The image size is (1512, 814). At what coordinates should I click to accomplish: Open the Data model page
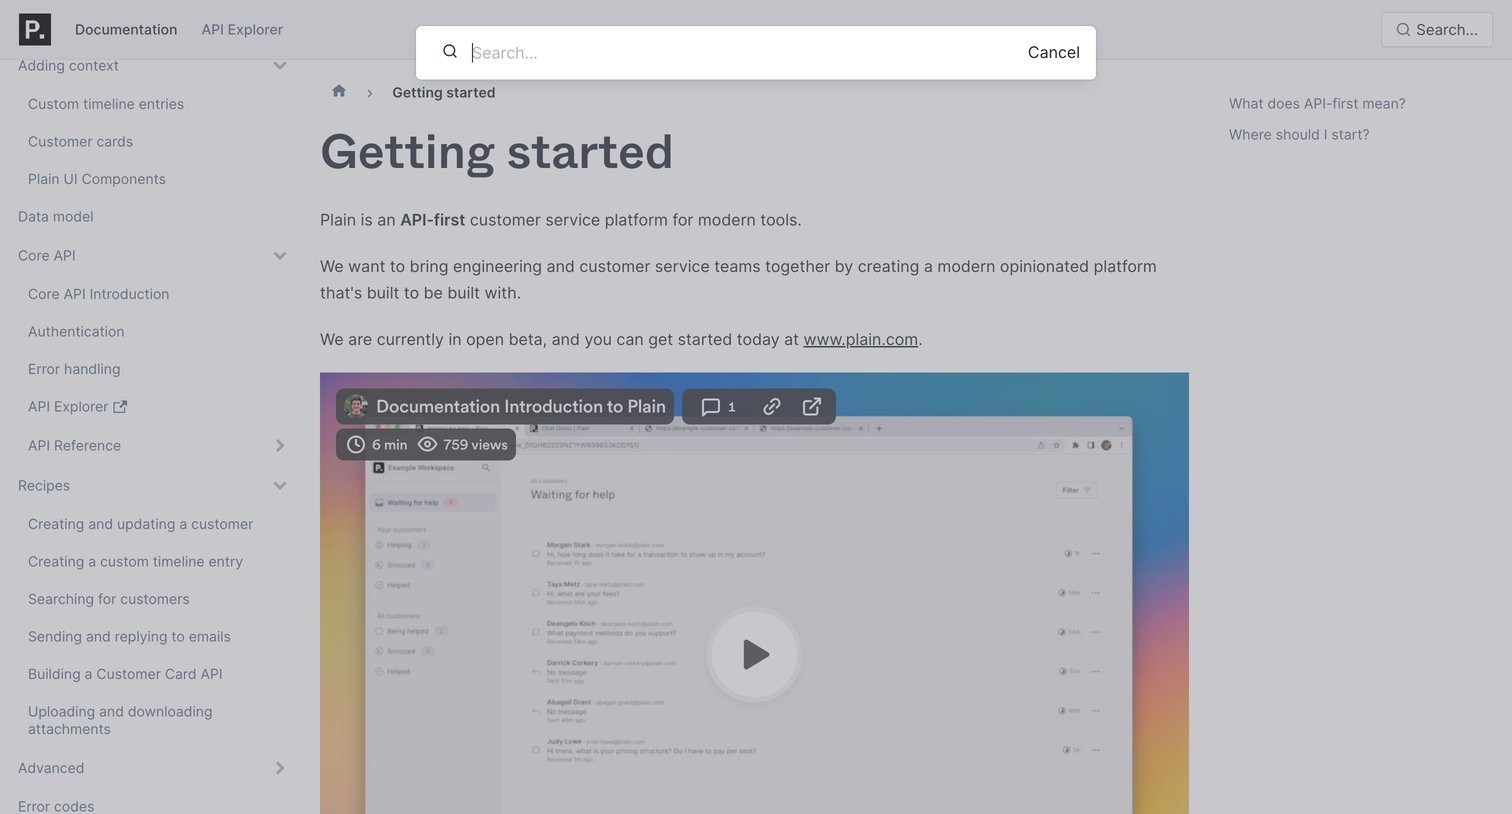[56, 217]
